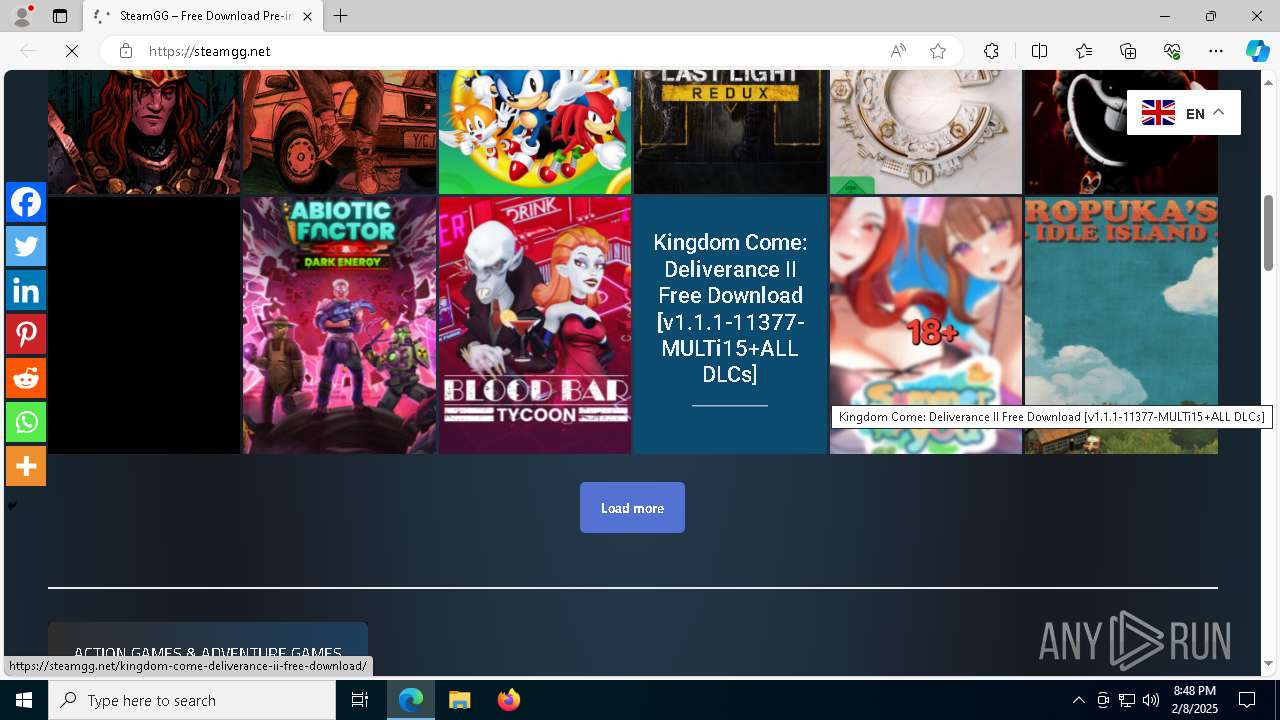Share page on Facebook
This screenshot has width=1280, height=720.
pyautogui.click(x=26, y=202)
